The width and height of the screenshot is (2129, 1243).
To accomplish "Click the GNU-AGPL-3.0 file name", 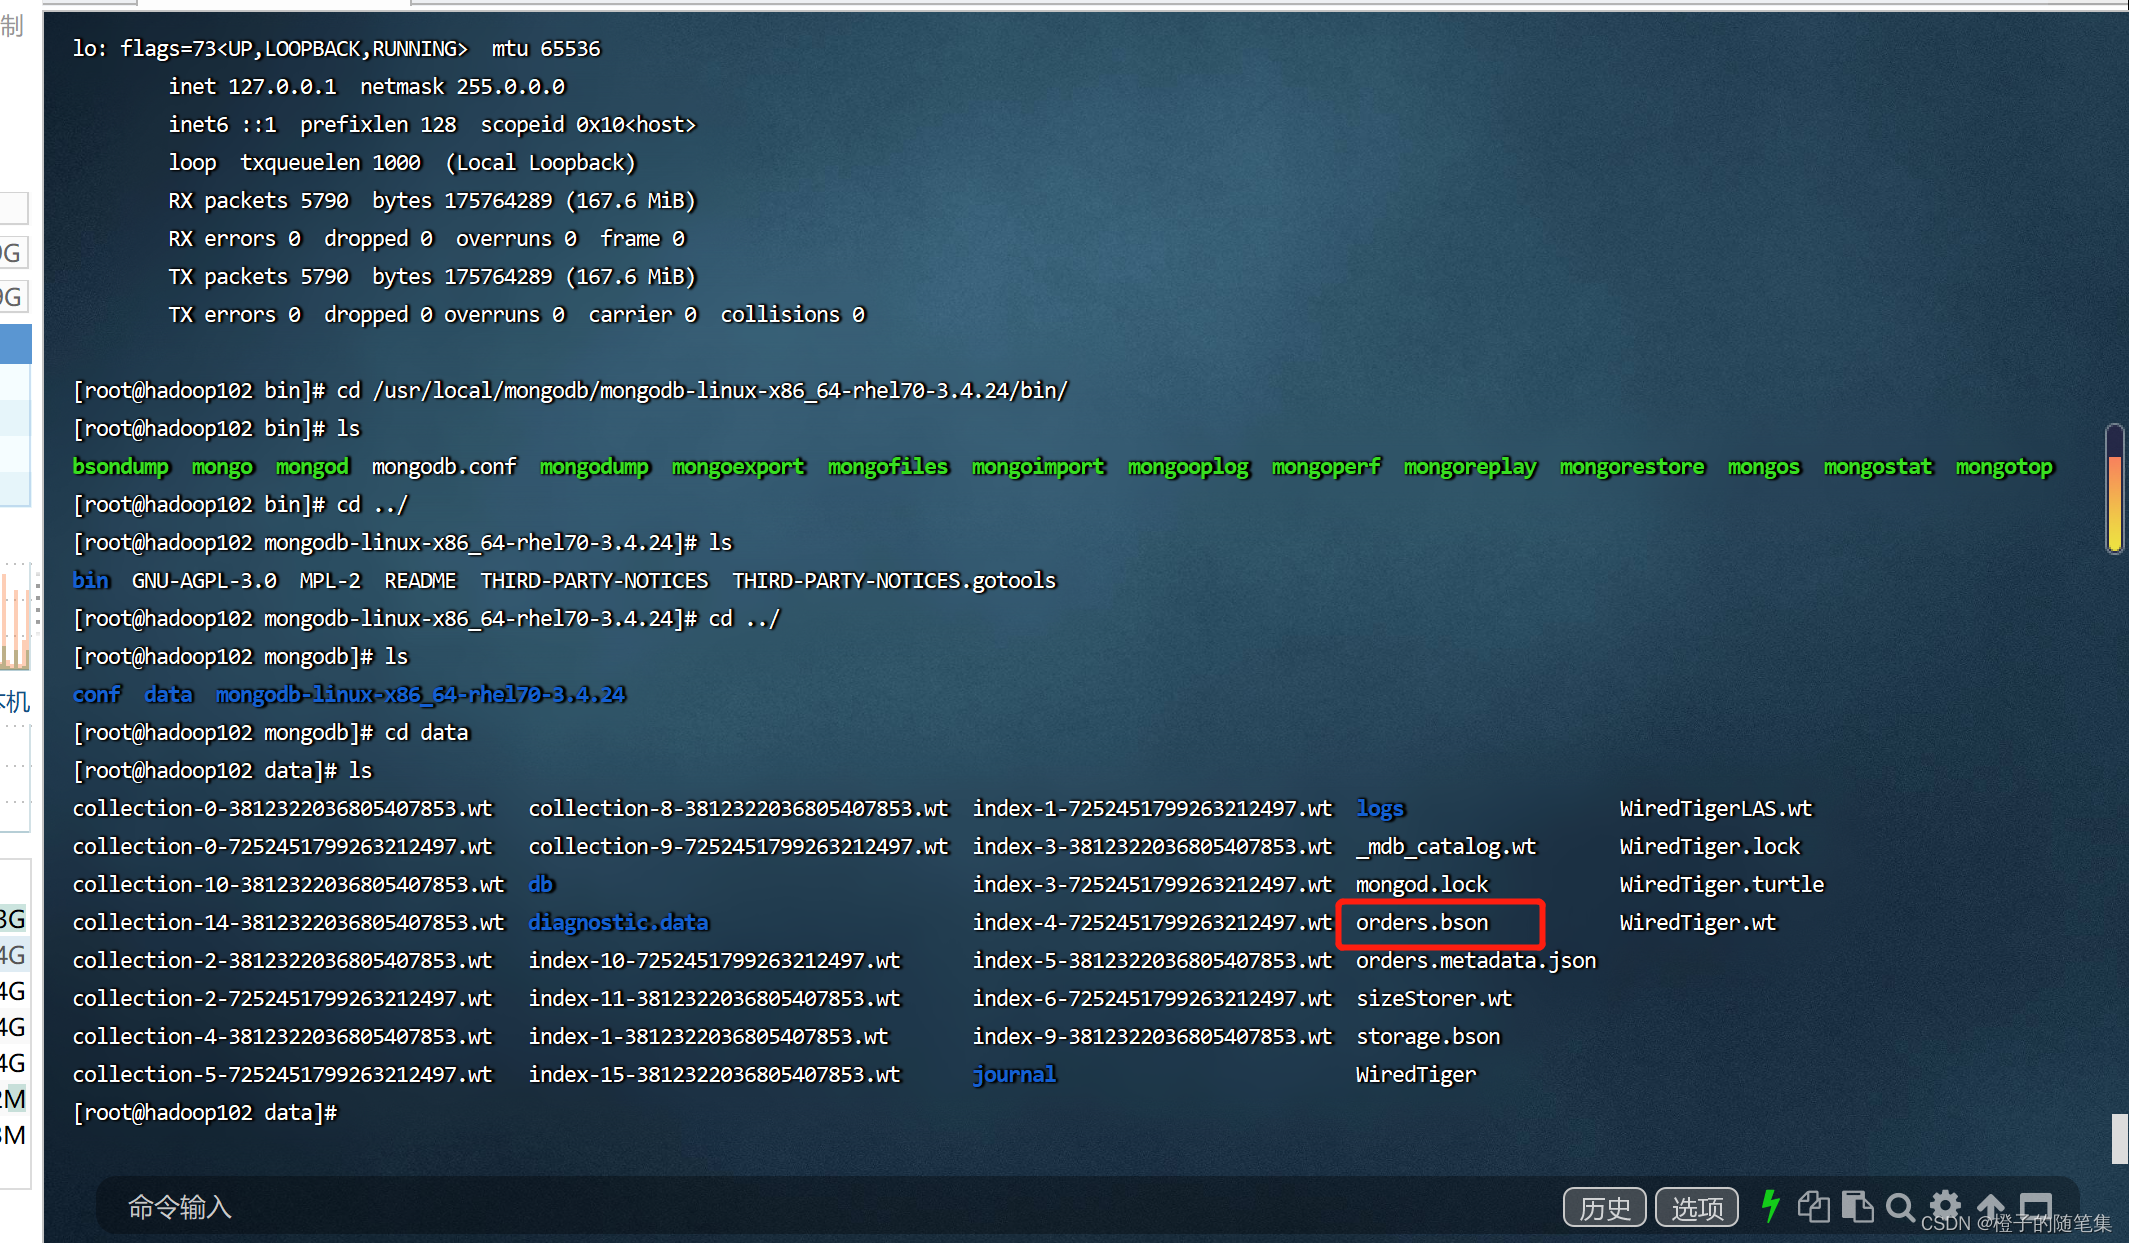I will click(204, 580).
